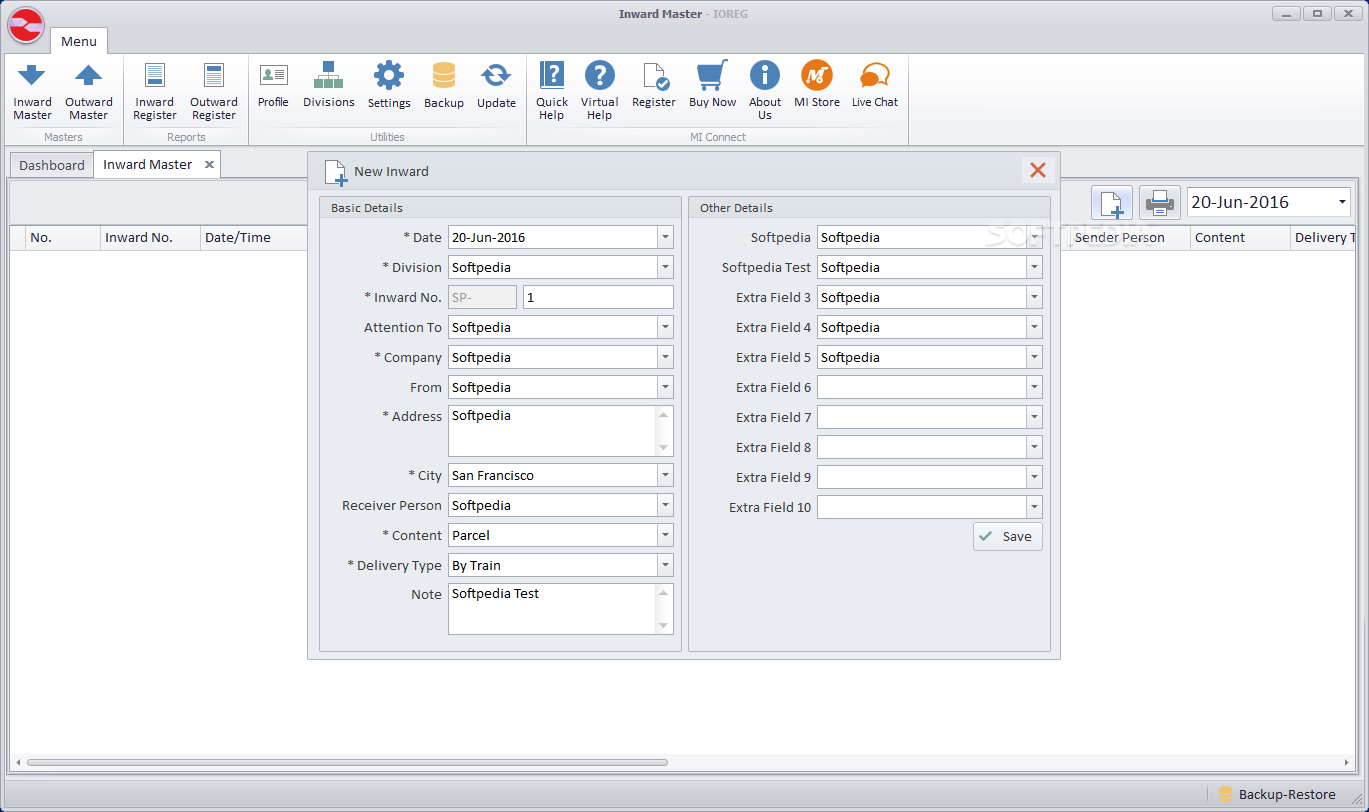Screen dimensions: 1369x812
Task: Expand the Delivery Type dropdown
Action: pos(665,566)
